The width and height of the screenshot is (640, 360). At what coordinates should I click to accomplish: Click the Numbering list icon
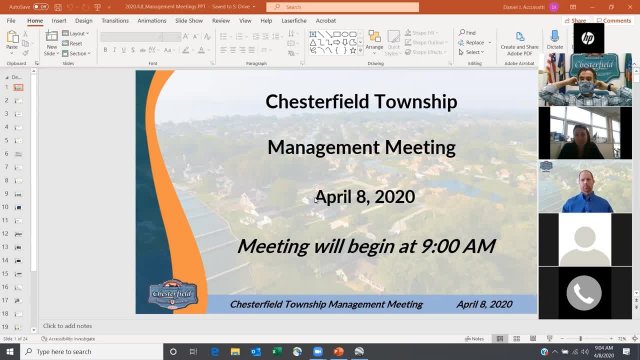click(240, 36)
